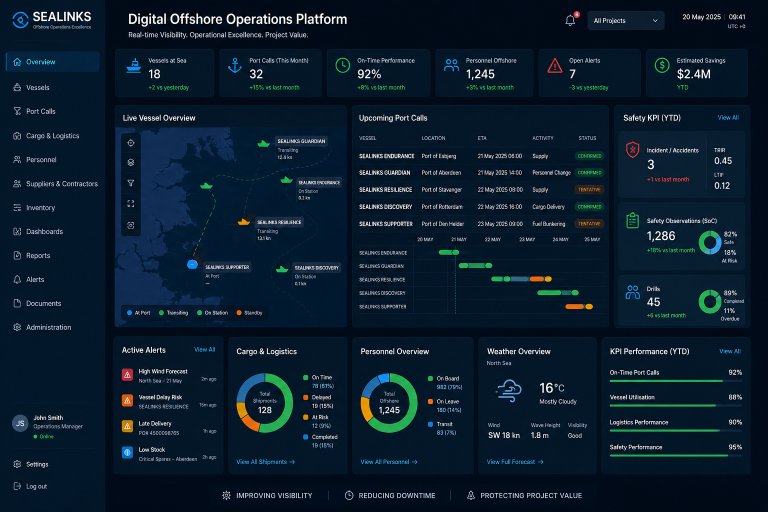Select SEALINKS GUARDIAN vessel marker on map

pos(264,144)
